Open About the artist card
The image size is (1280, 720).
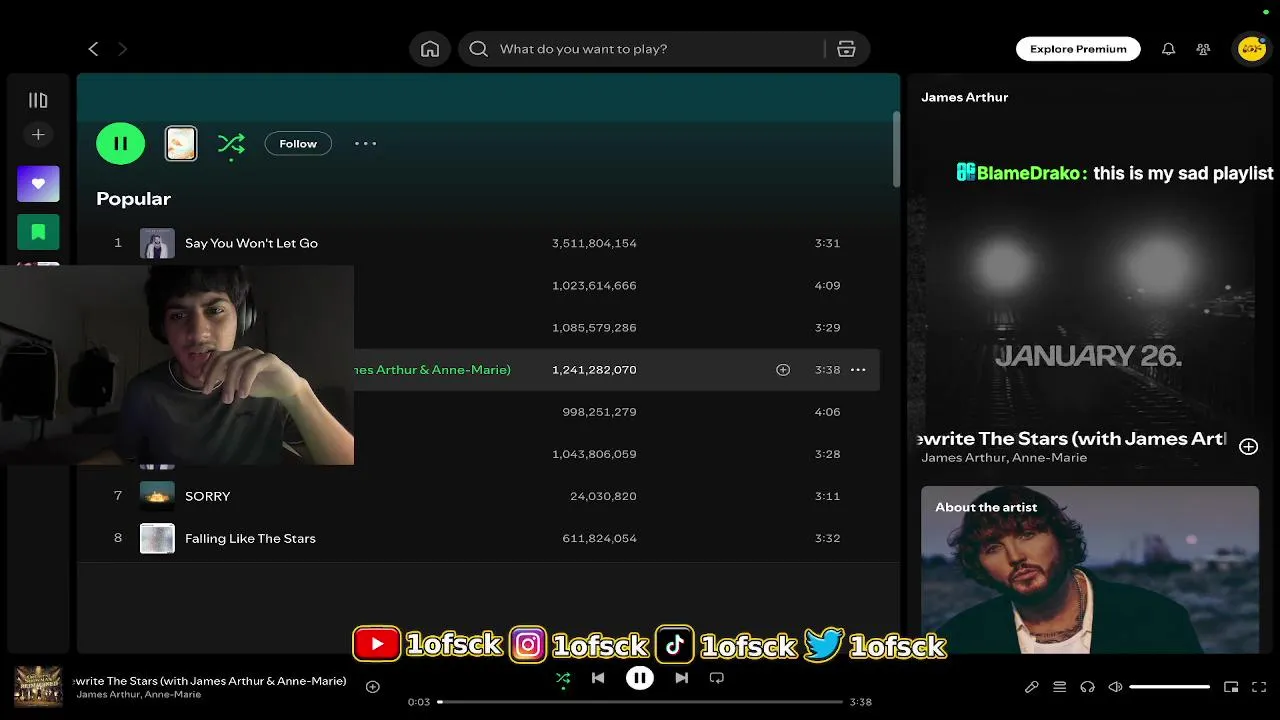tap(1090, 570)
